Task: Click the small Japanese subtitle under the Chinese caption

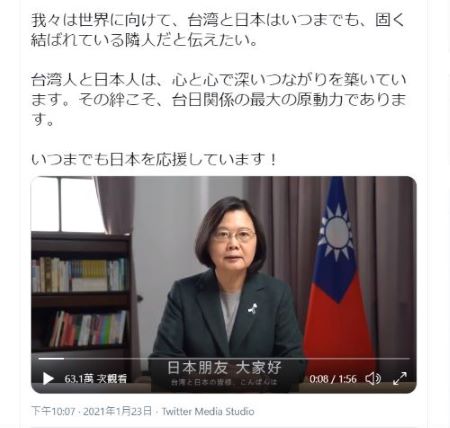Action: click(x=224, y=382)
